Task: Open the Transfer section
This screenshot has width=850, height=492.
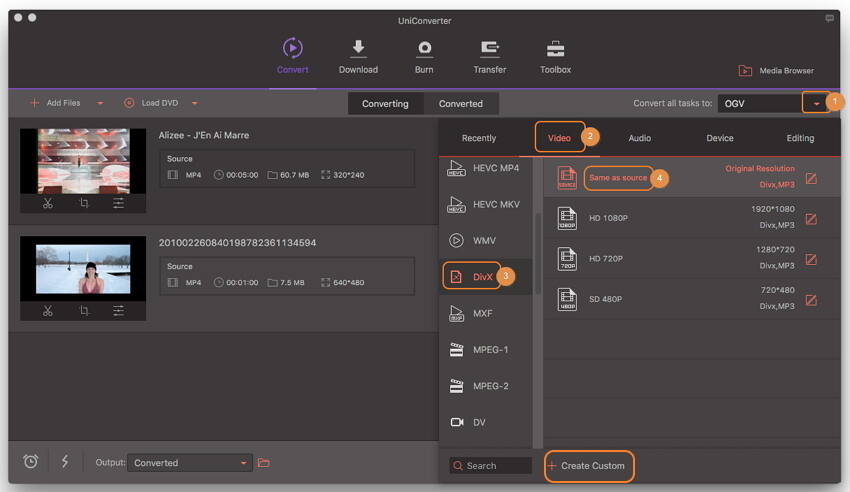Action: 490,56
